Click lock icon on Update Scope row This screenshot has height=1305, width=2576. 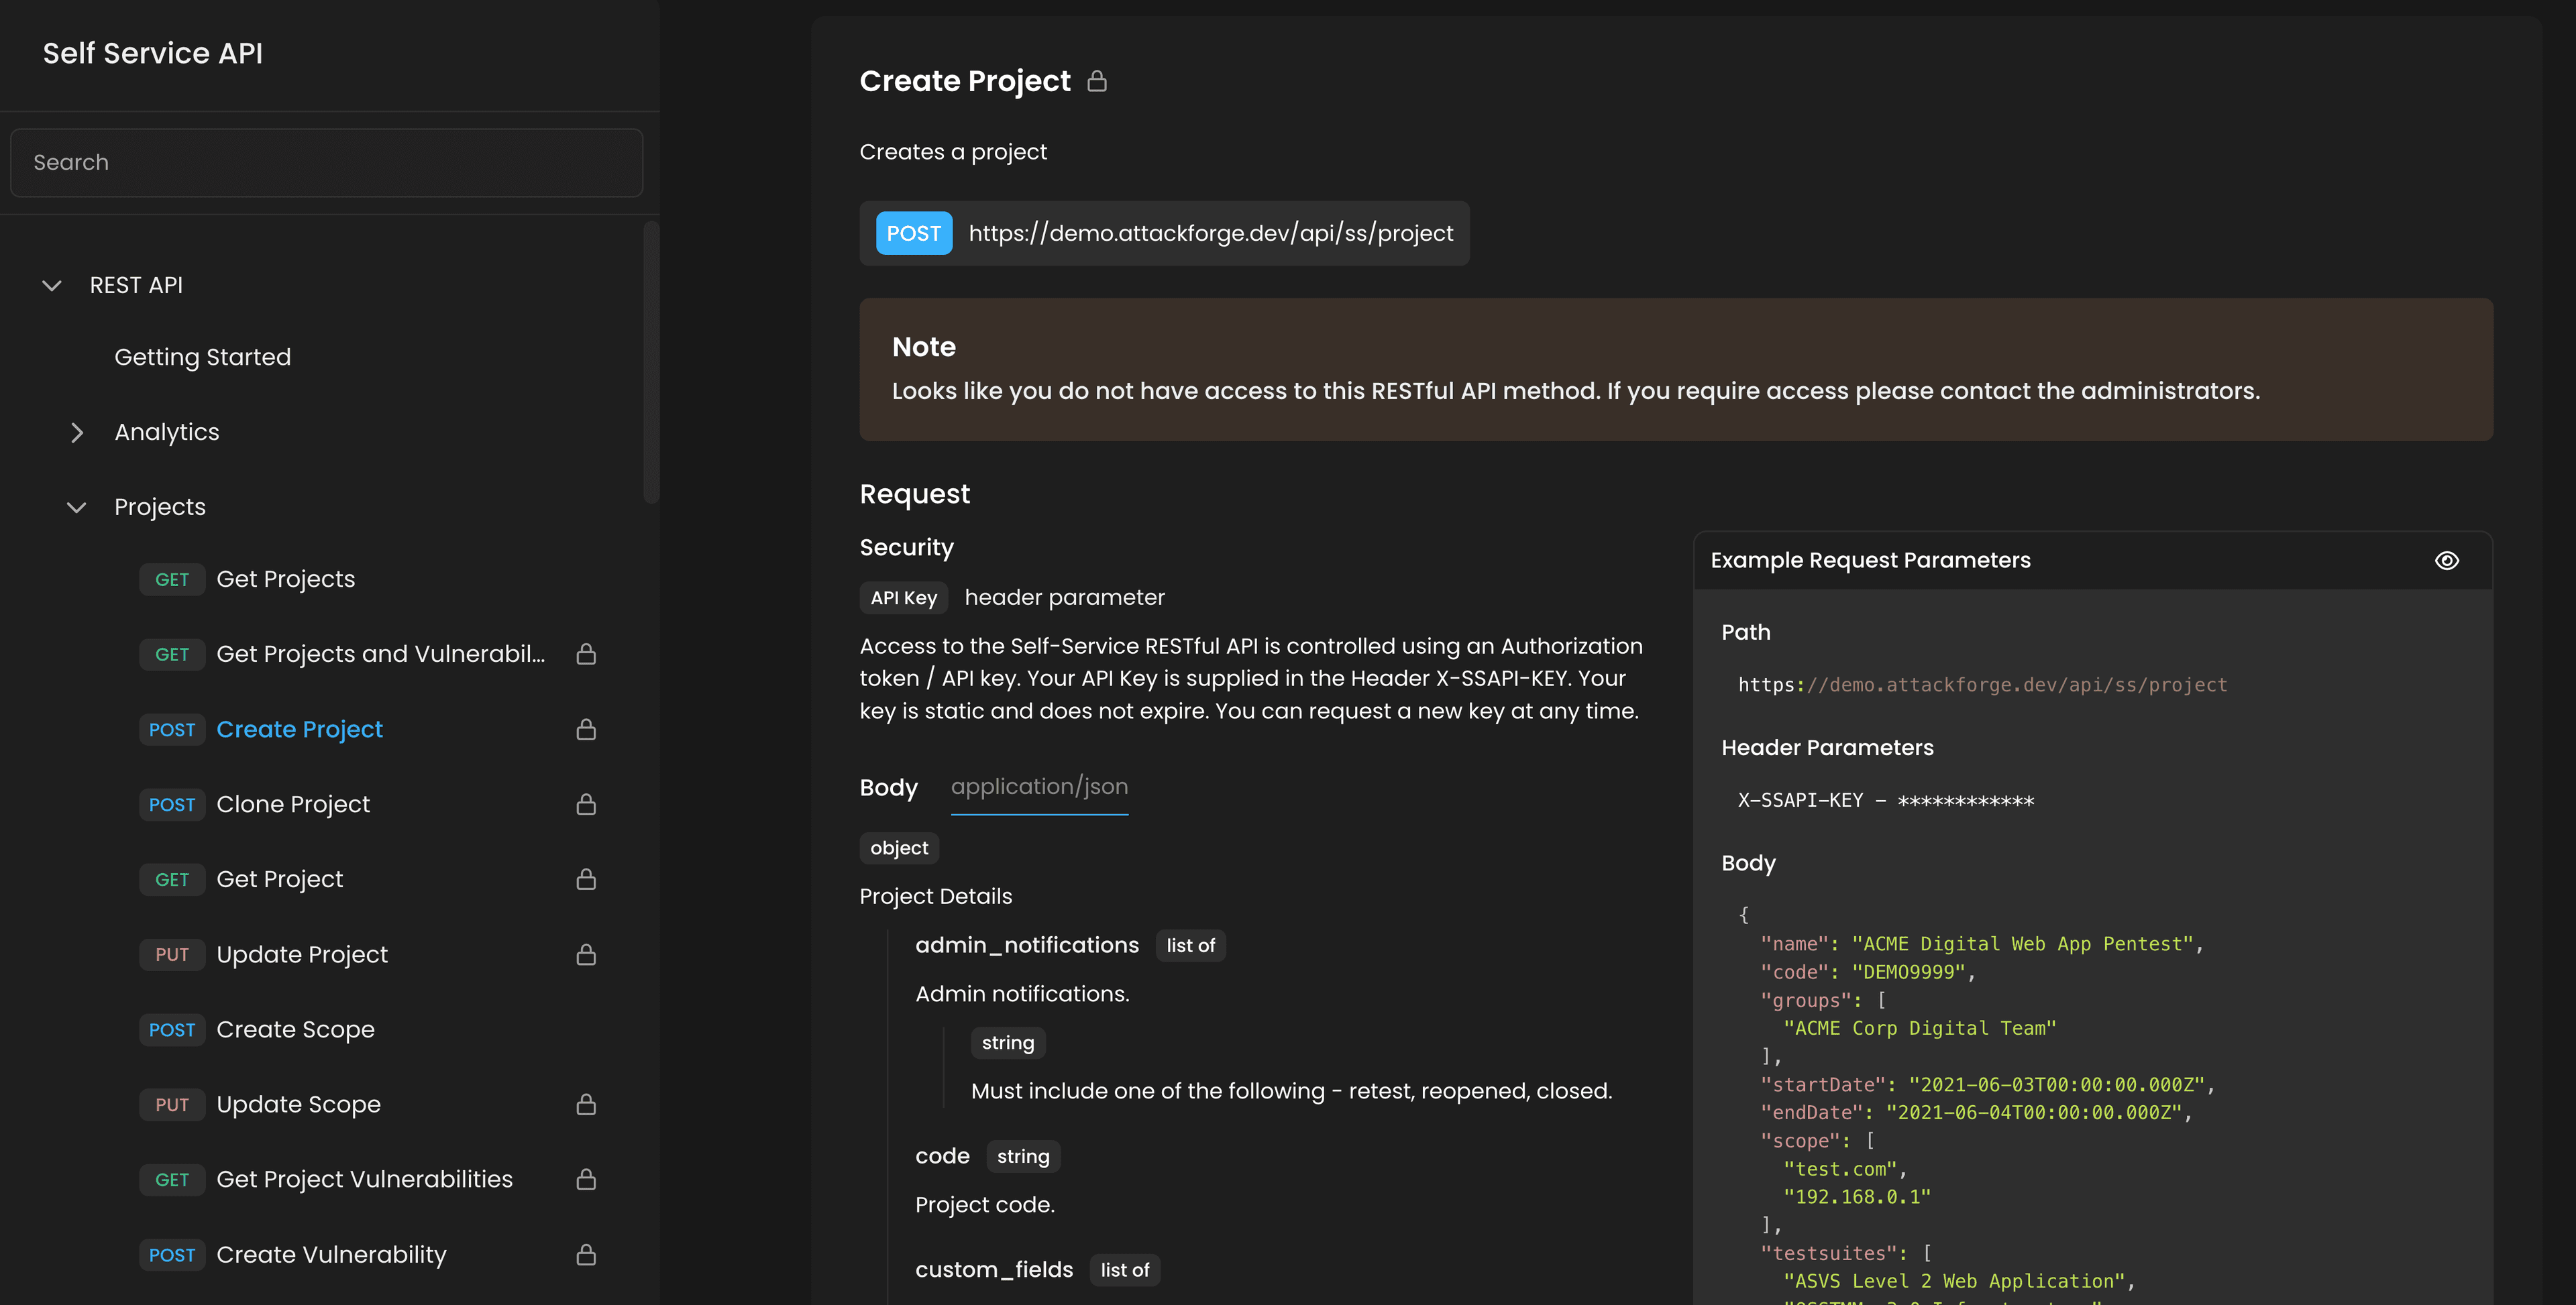(586, 1104)
